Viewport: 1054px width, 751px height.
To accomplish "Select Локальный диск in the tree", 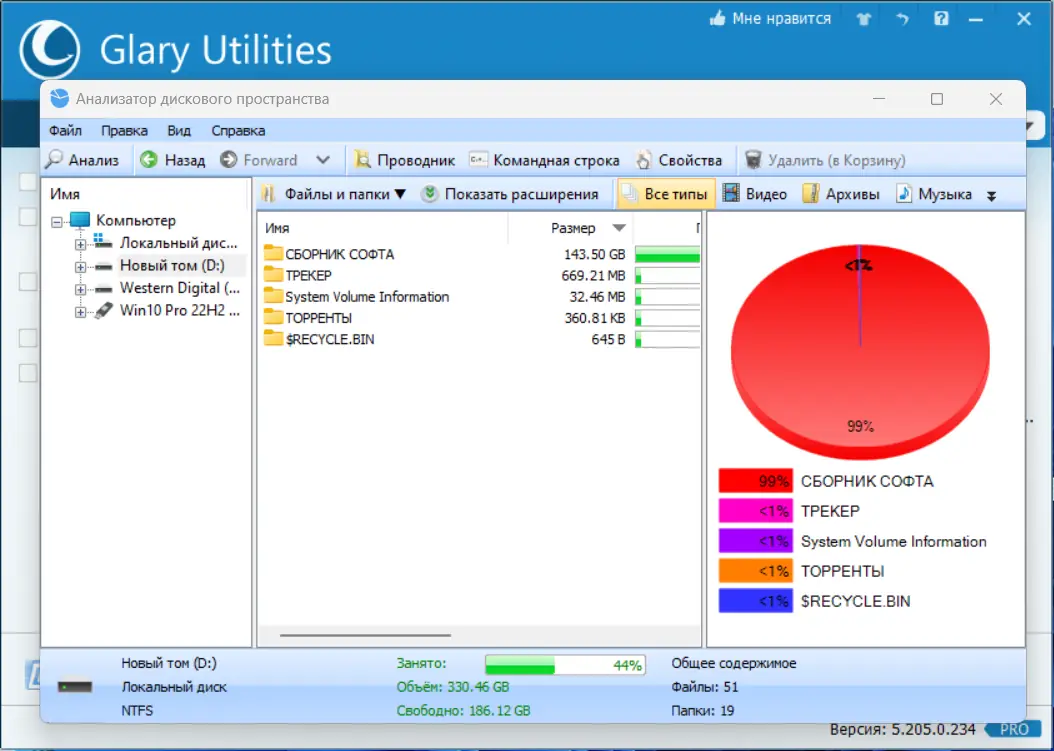I will tap(178, 243).
